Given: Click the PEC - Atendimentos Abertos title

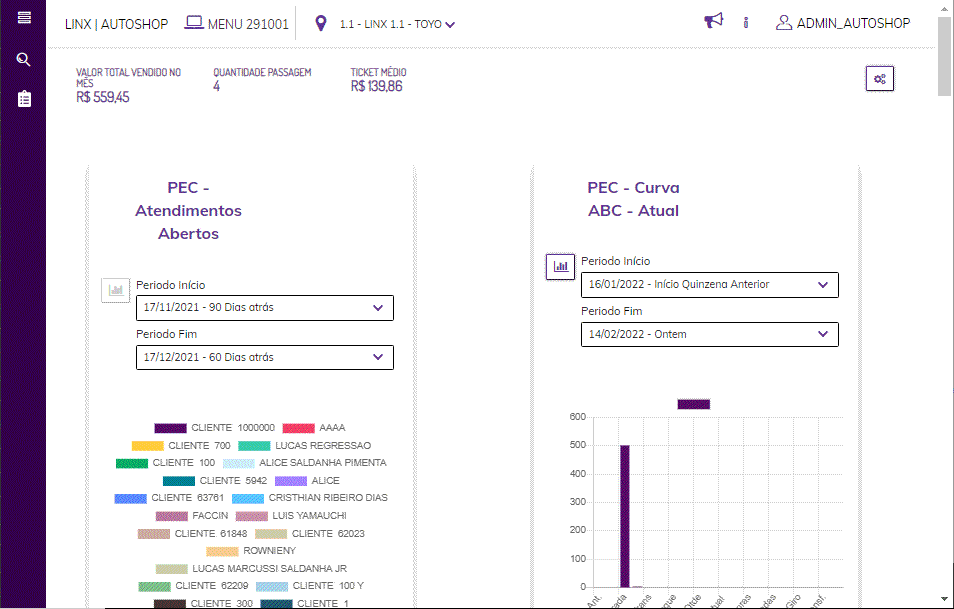Looking at the screenshot, I should [x=189, y=211].
